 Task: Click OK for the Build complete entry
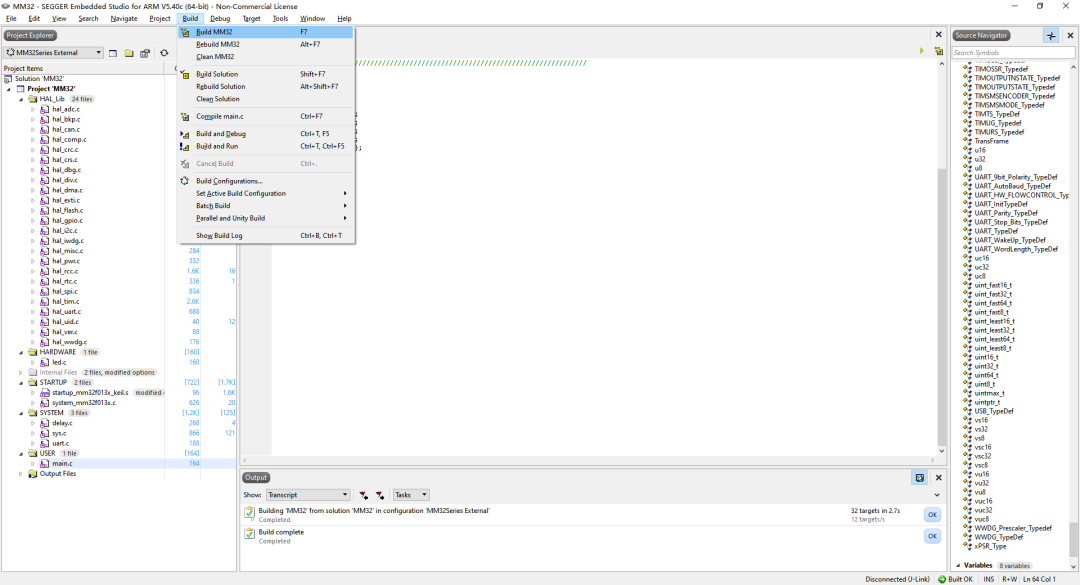(x=932, y=536)
